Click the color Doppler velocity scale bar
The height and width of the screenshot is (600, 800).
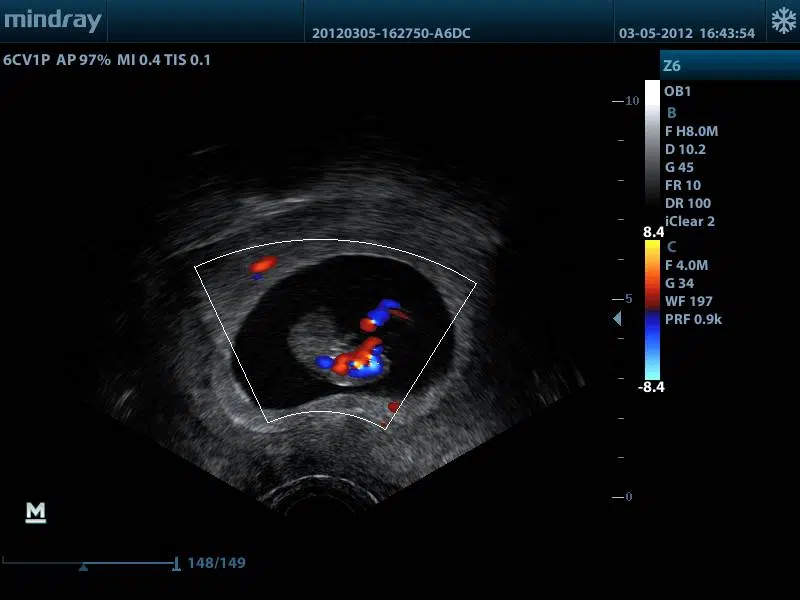click(x=651, y=310)
